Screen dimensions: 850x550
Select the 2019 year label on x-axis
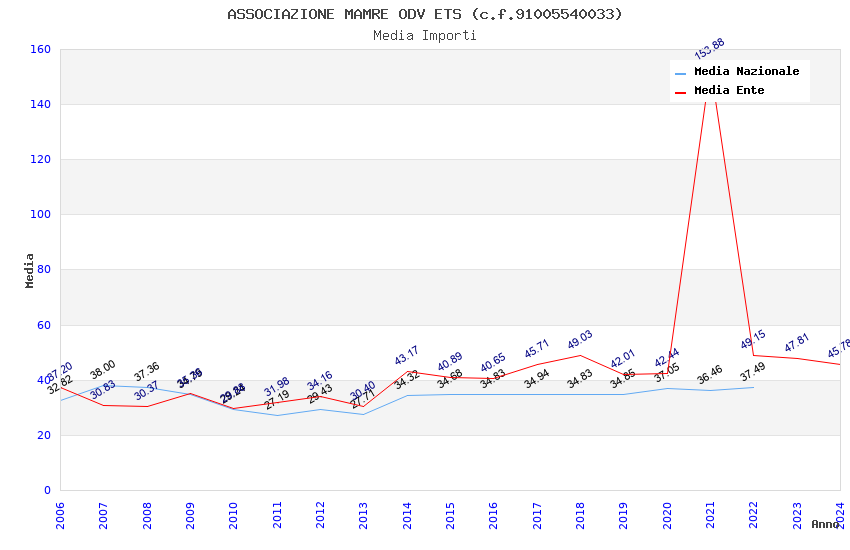623,515
